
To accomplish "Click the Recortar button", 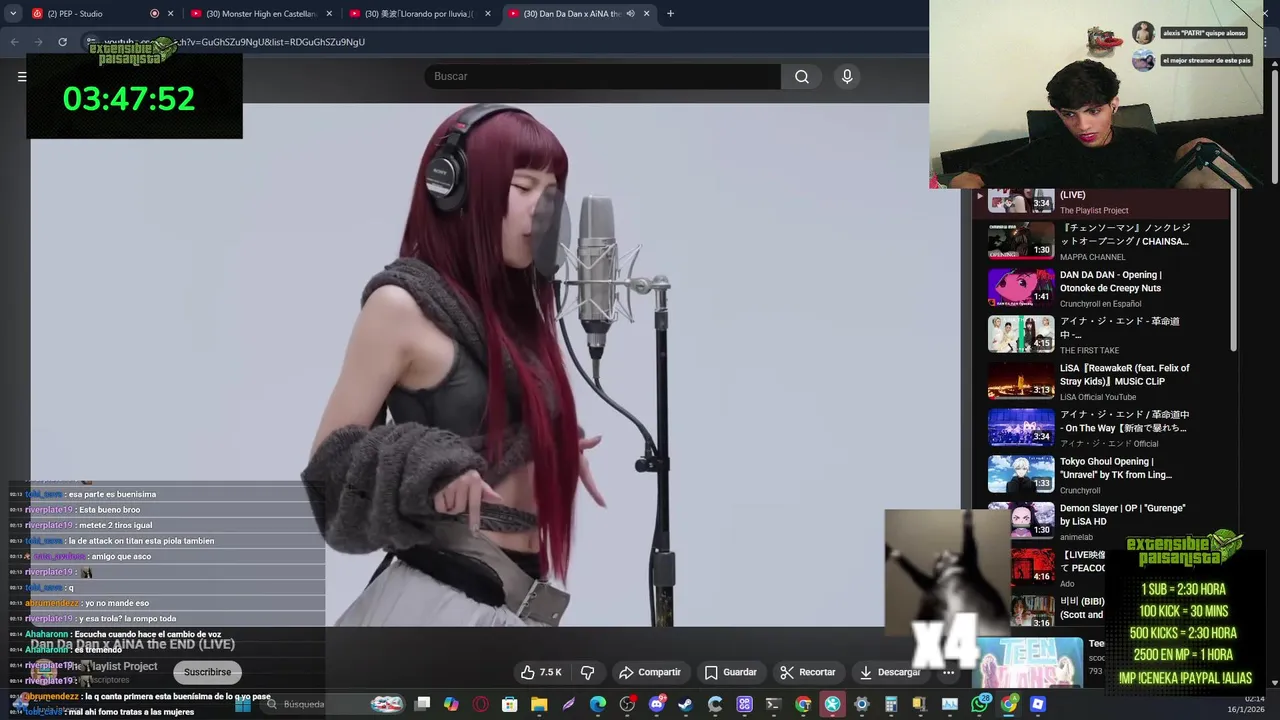I will [808, 672].
